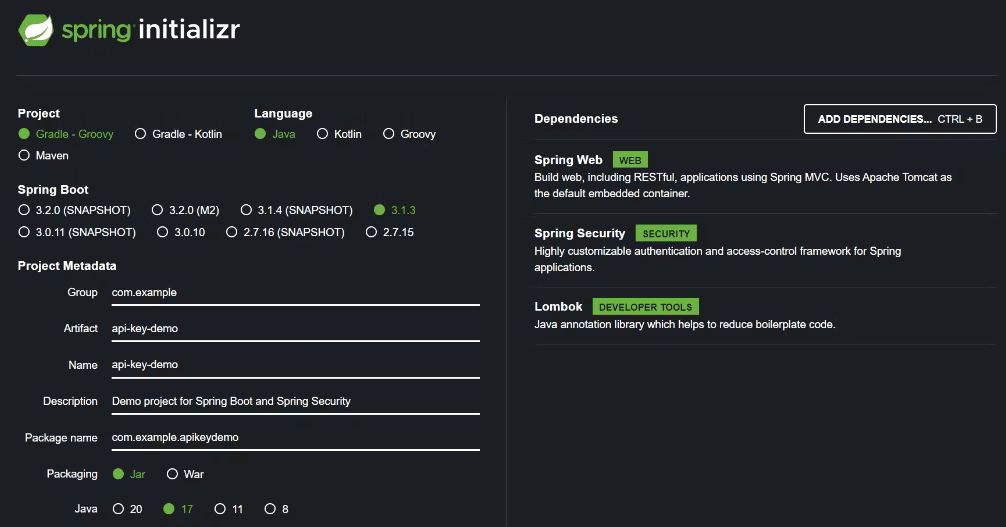Image resolution: width=1006 pixels, height=527 pixels.
Task: Click the Package name field
Action: [295, 438]
